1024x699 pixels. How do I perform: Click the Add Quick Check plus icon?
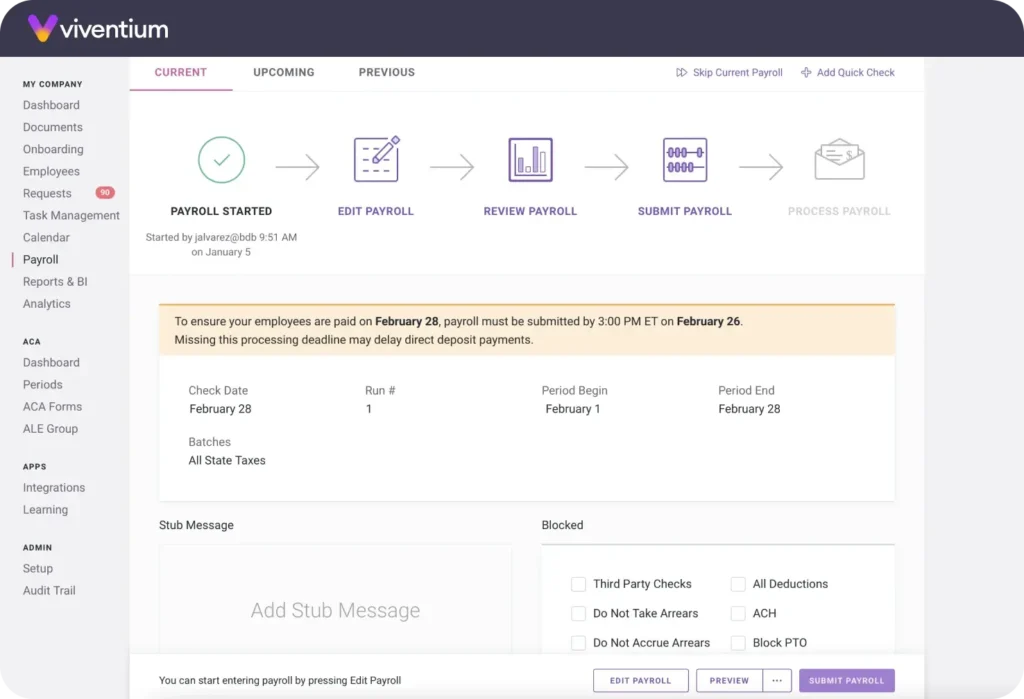[806, 73]
